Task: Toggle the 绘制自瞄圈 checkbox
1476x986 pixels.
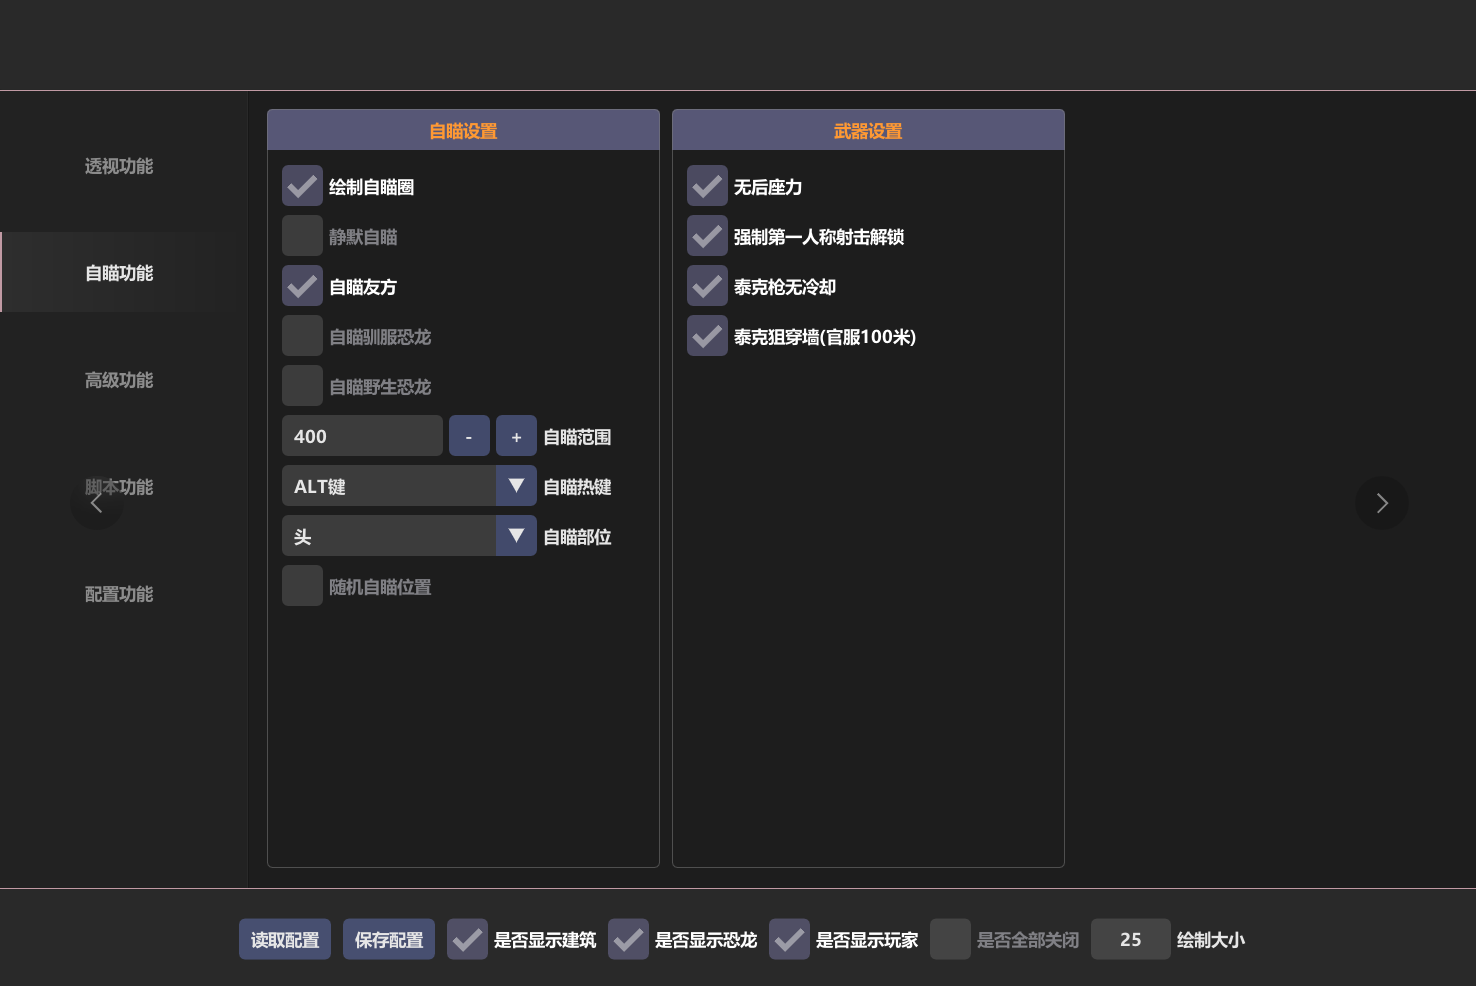Action: point(302,186)
